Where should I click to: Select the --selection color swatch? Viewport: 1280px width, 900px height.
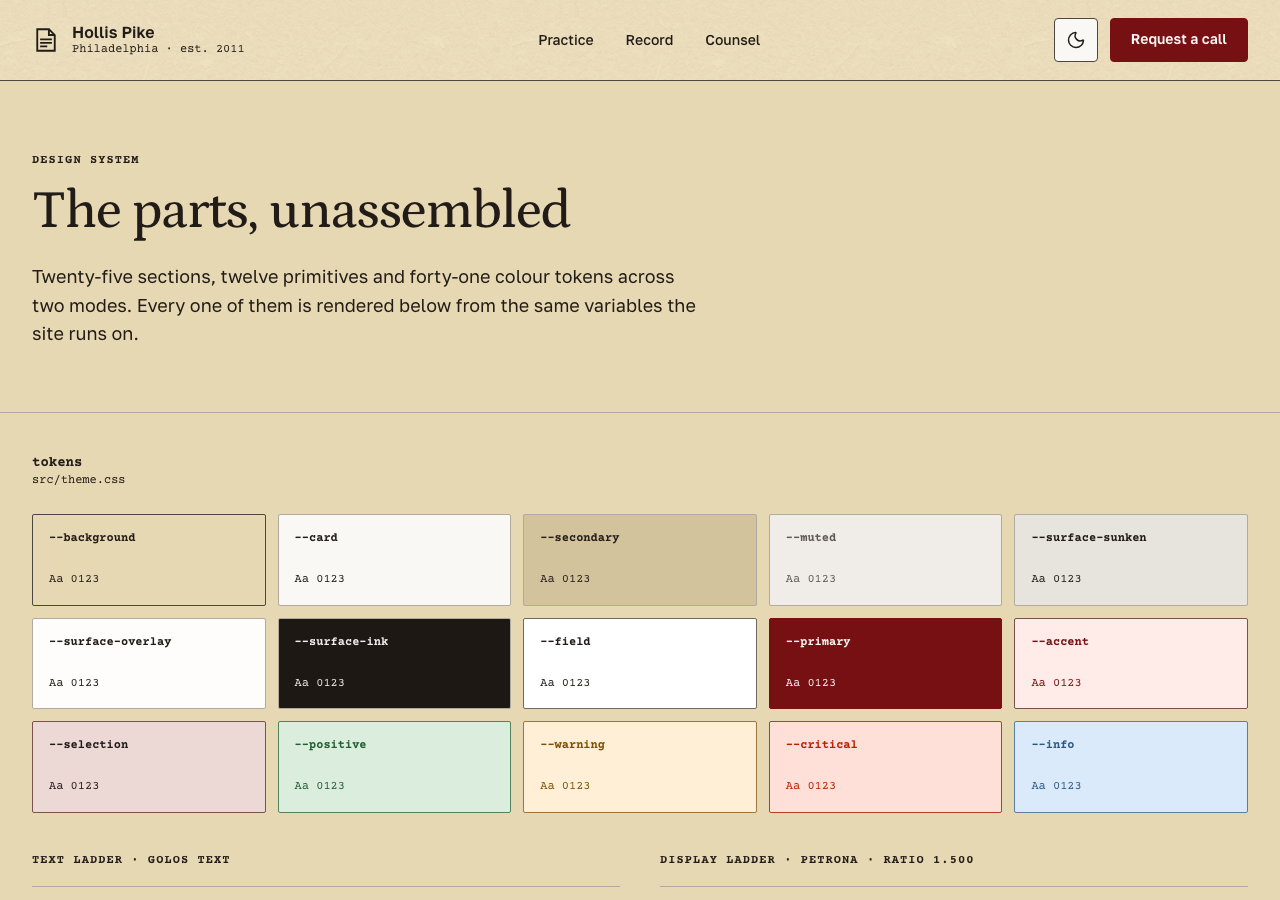point(149,767)
